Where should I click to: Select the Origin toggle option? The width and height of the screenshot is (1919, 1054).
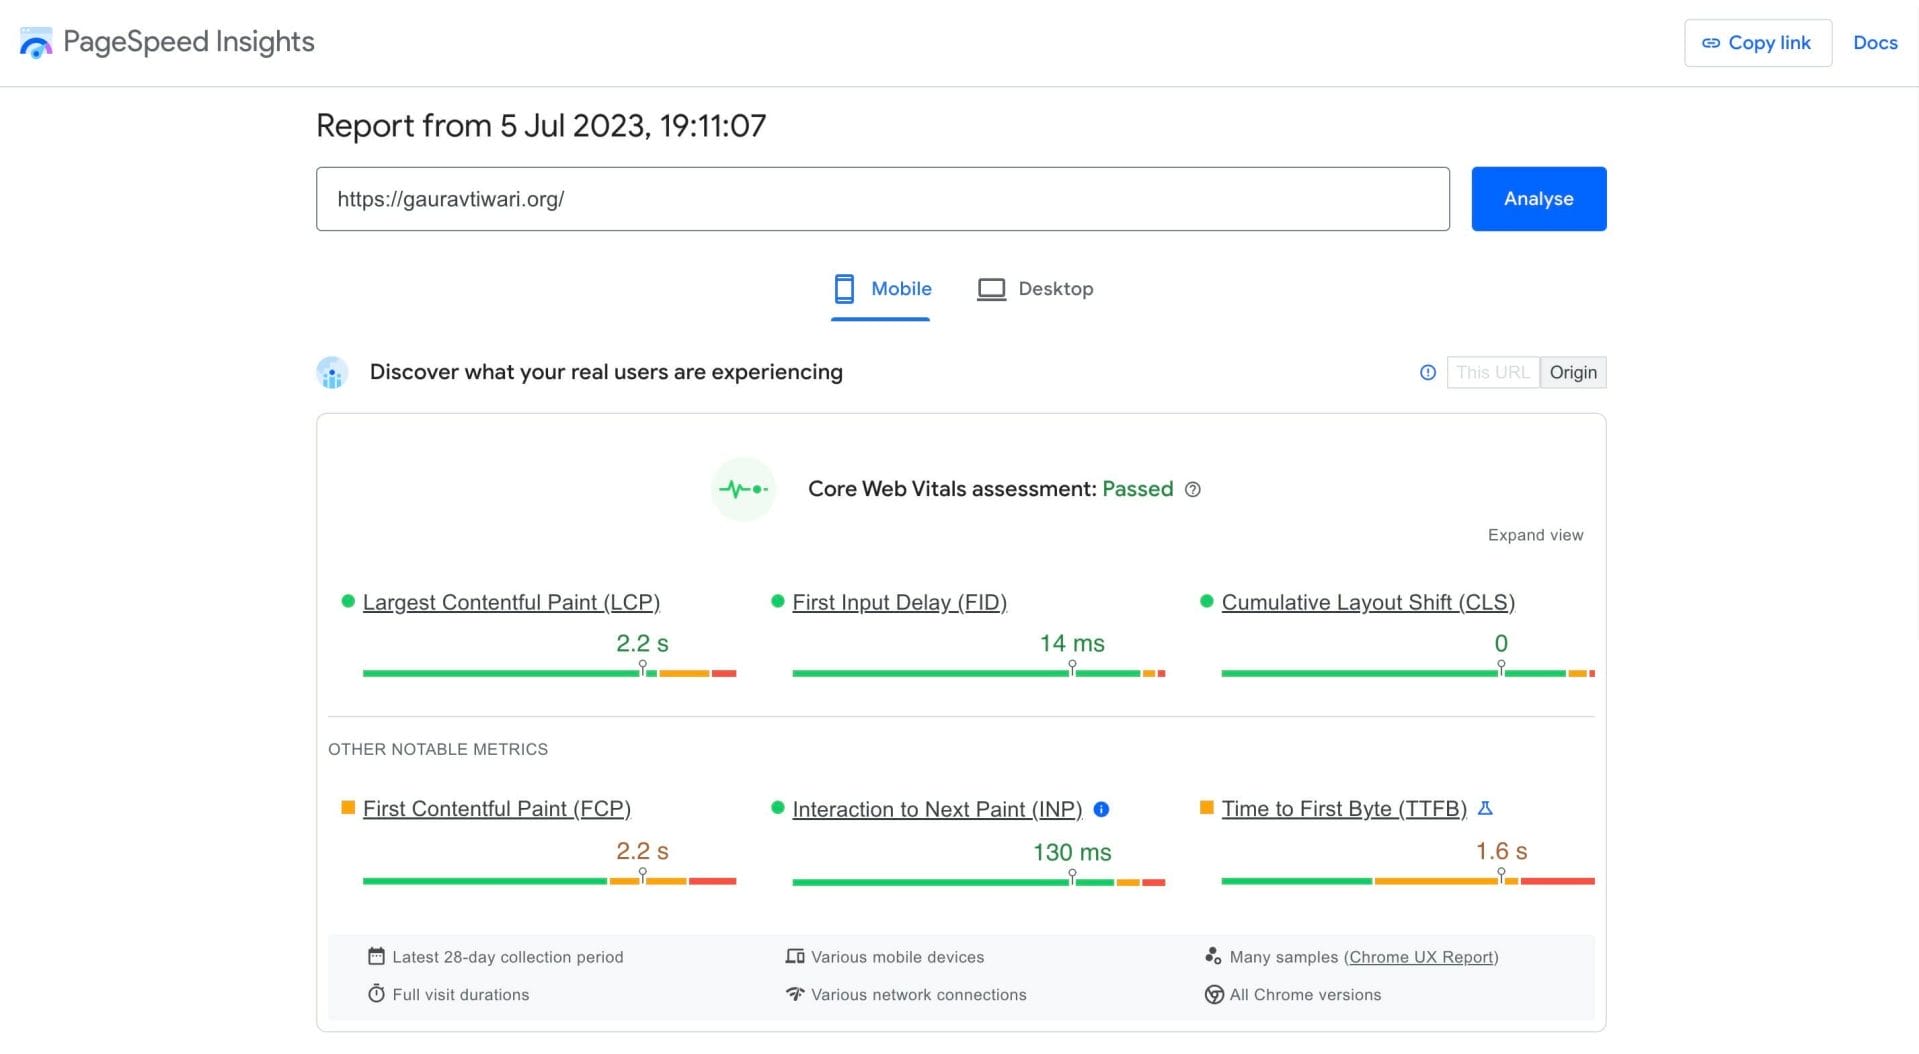click(1573, 372)
